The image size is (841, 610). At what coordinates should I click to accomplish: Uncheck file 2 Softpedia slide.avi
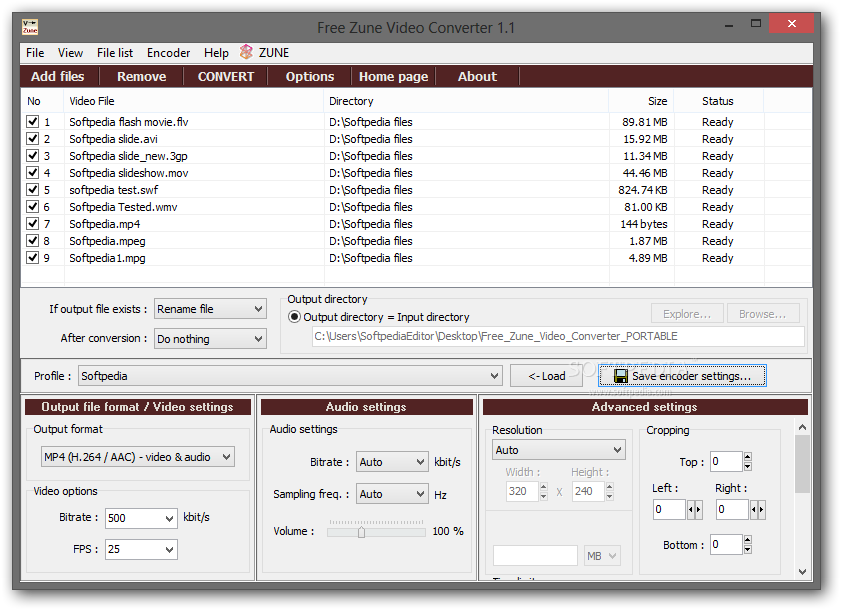(33, 138)
